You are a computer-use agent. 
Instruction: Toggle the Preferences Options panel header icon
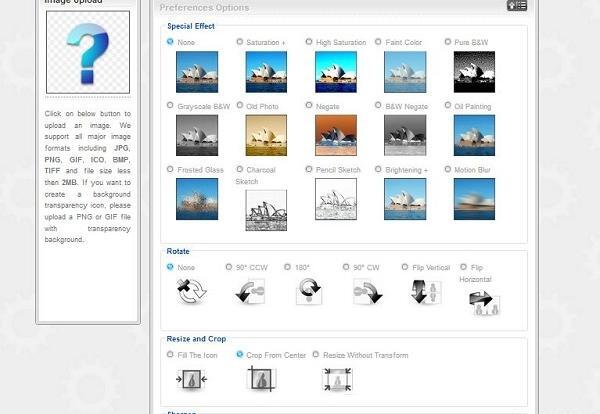click(x=517, y=5)
